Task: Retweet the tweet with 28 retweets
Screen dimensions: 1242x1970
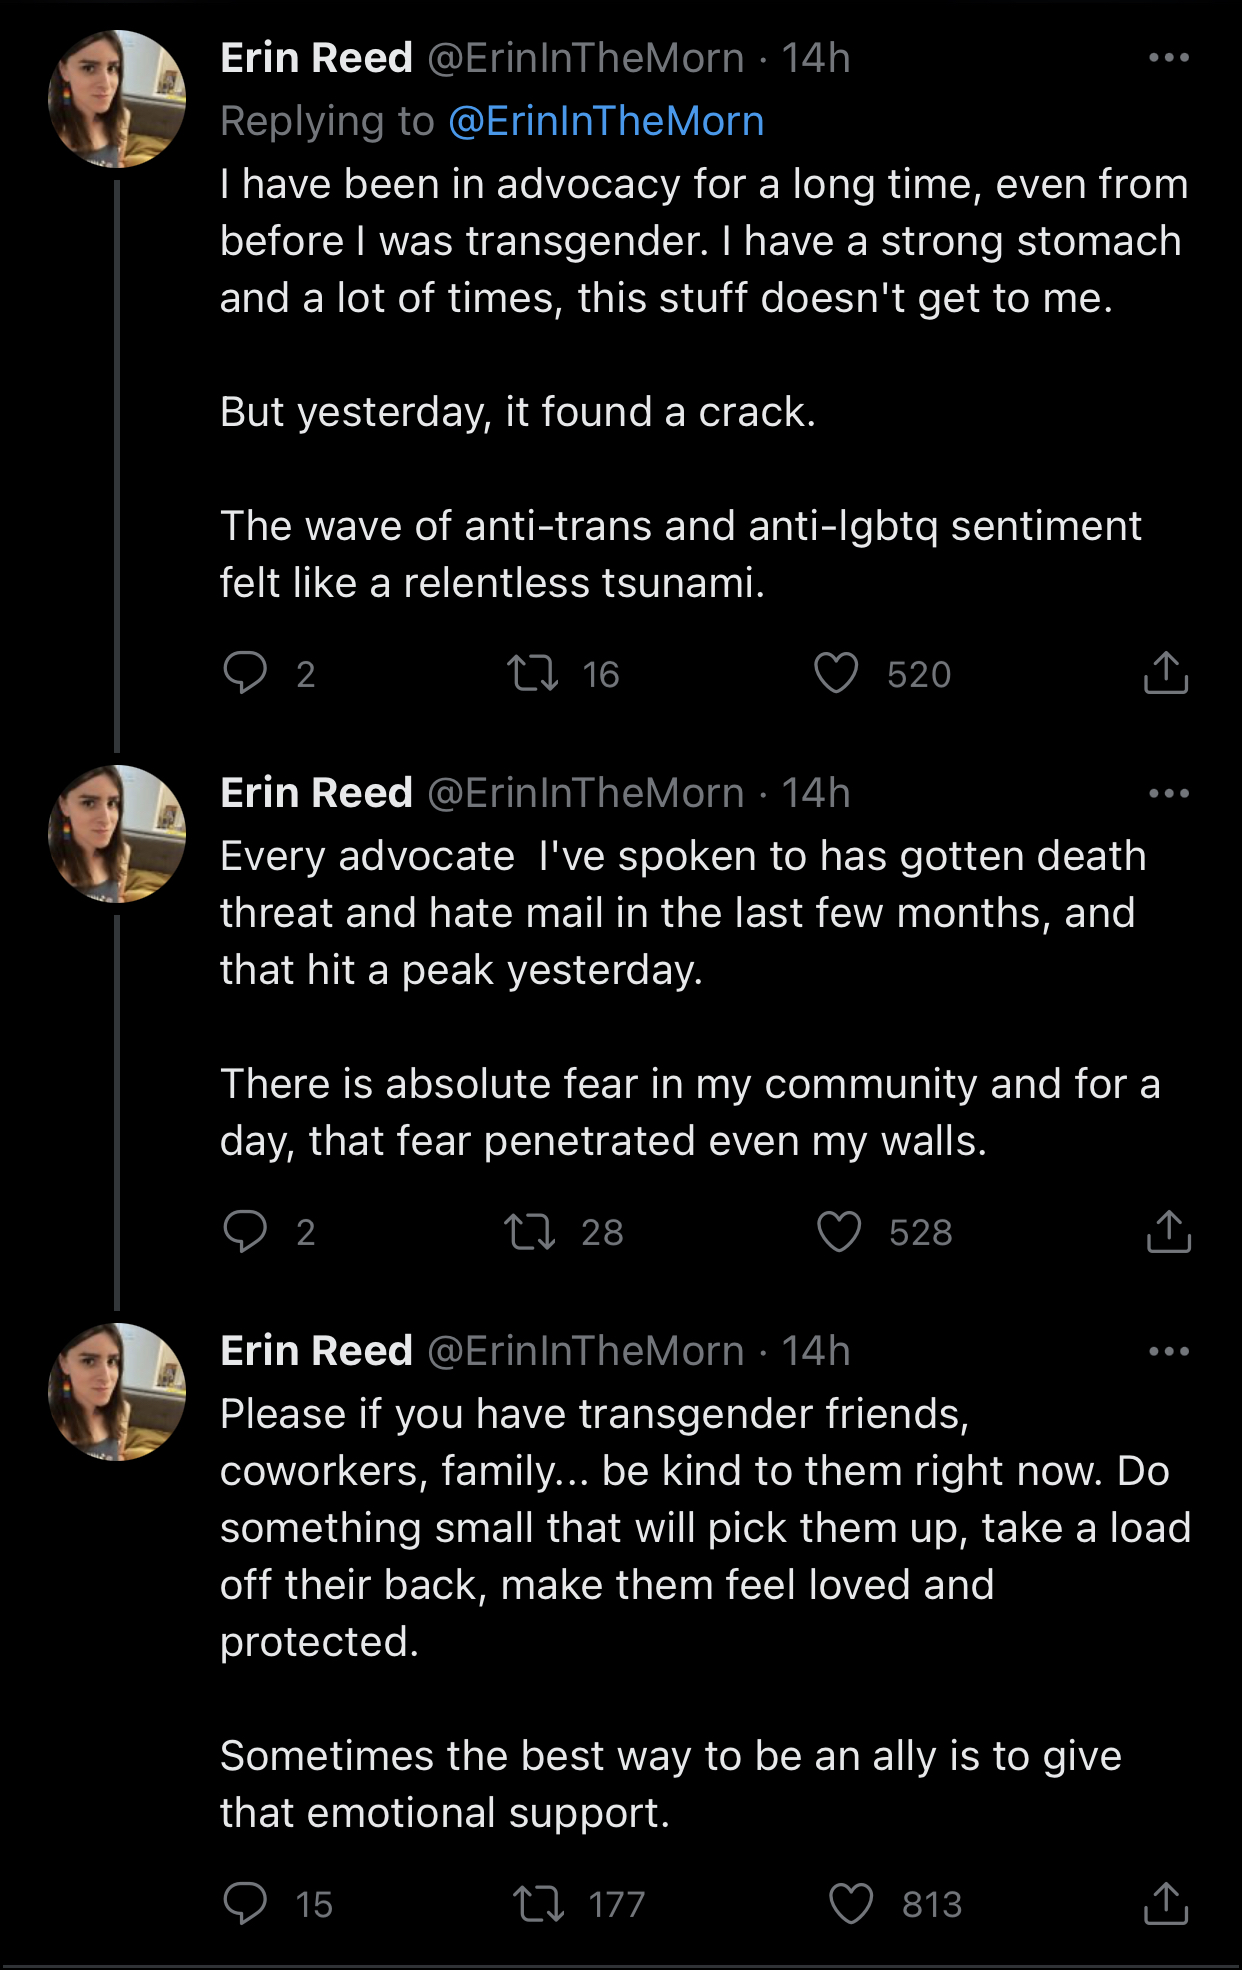Action: tap(530, 1231)
